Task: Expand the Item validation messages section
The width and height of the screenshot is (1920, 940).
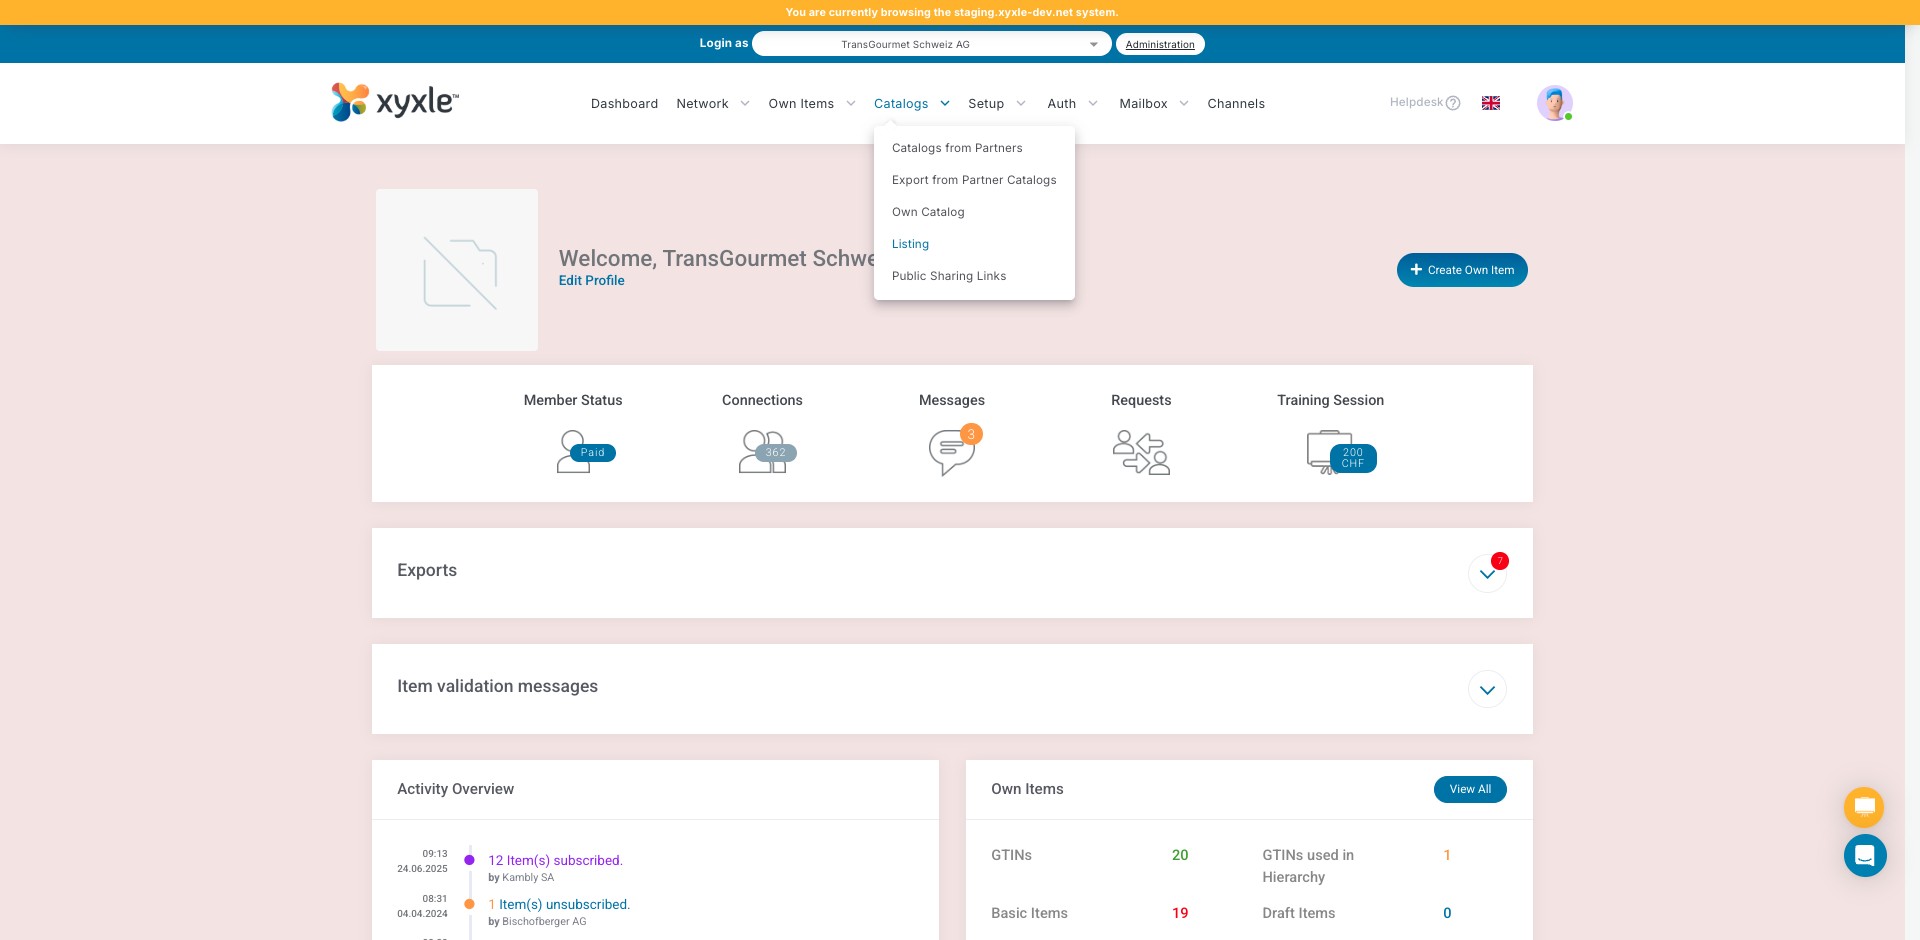Action: [1487, 690]
